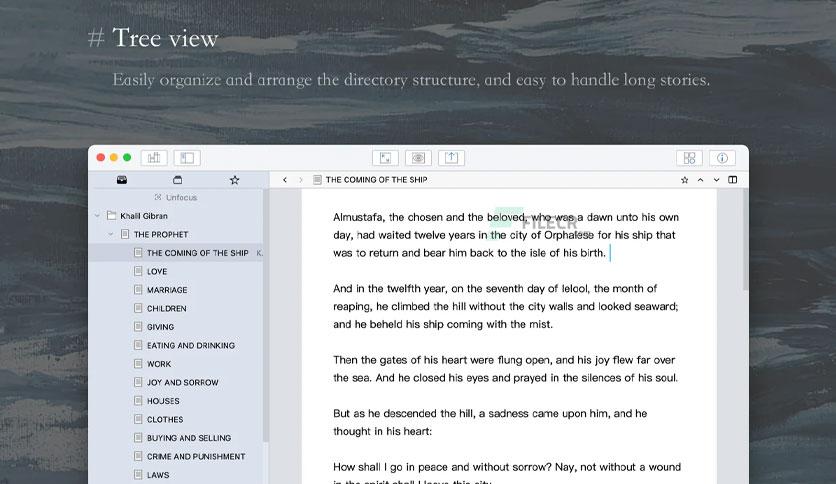Click the sidebar tree vertical scrollbar
The width and height of the screenshot is (836, 484).
point(266,314)
